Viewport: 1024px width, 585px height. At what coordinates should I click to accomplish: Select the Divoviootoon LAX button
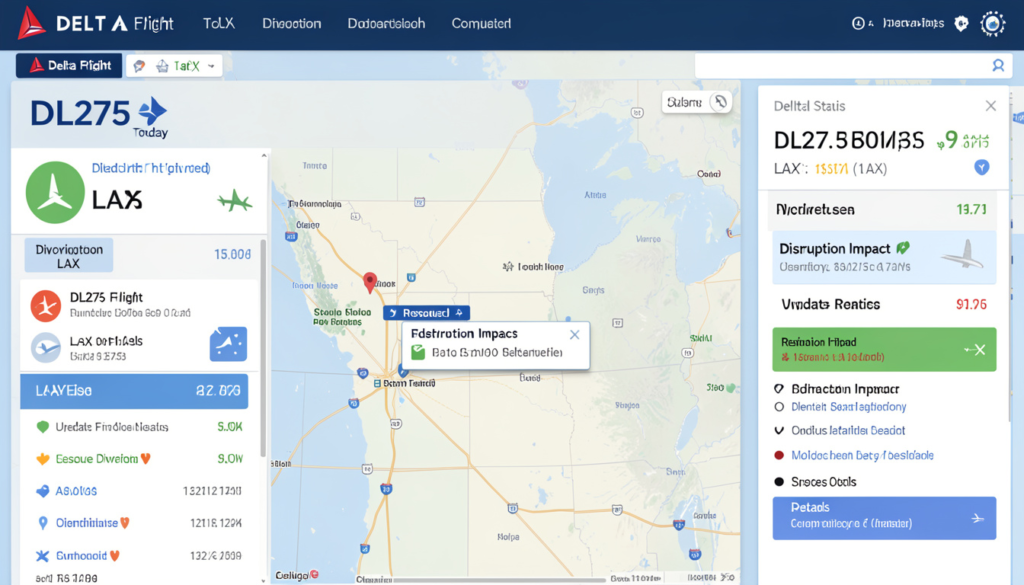[69, 255]
